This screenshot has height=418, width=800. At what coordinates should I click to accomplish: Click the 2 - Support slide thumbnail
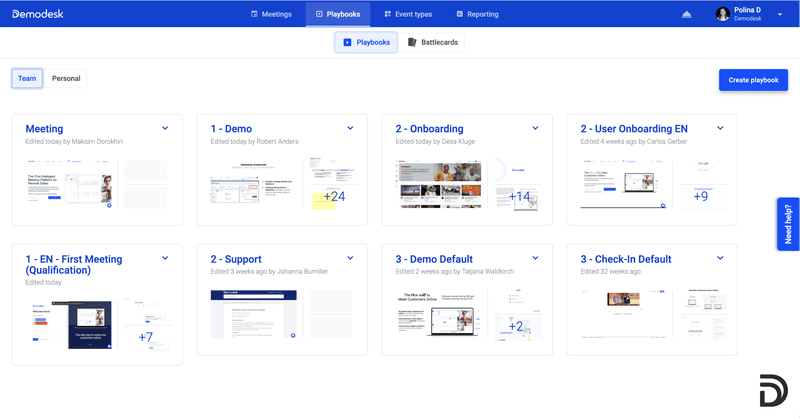point(254,314)
